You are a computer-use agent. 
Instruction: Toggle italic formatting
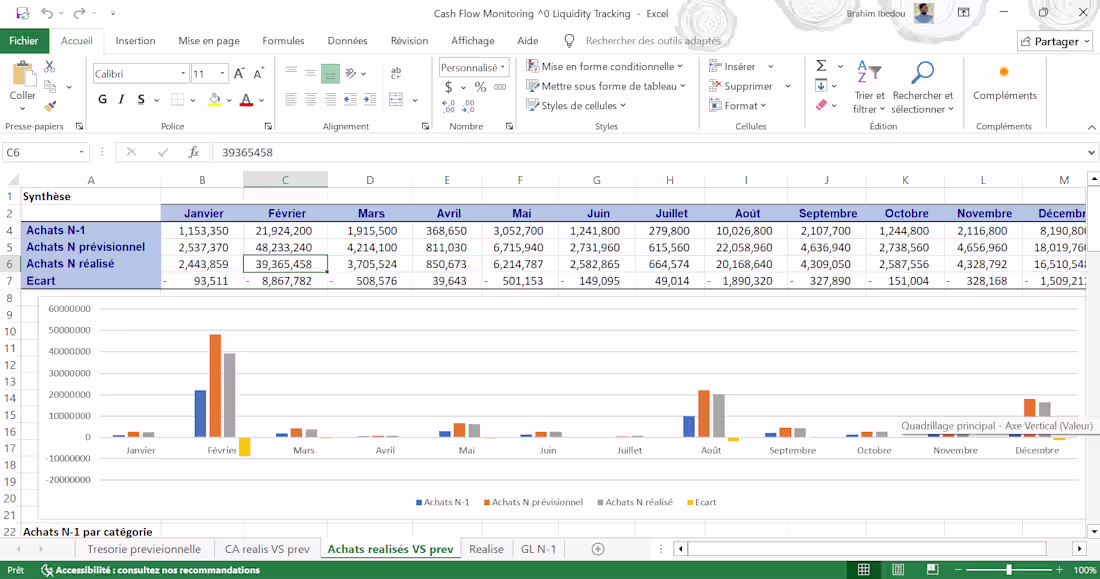pyautogui.click(x=122, y=98)
